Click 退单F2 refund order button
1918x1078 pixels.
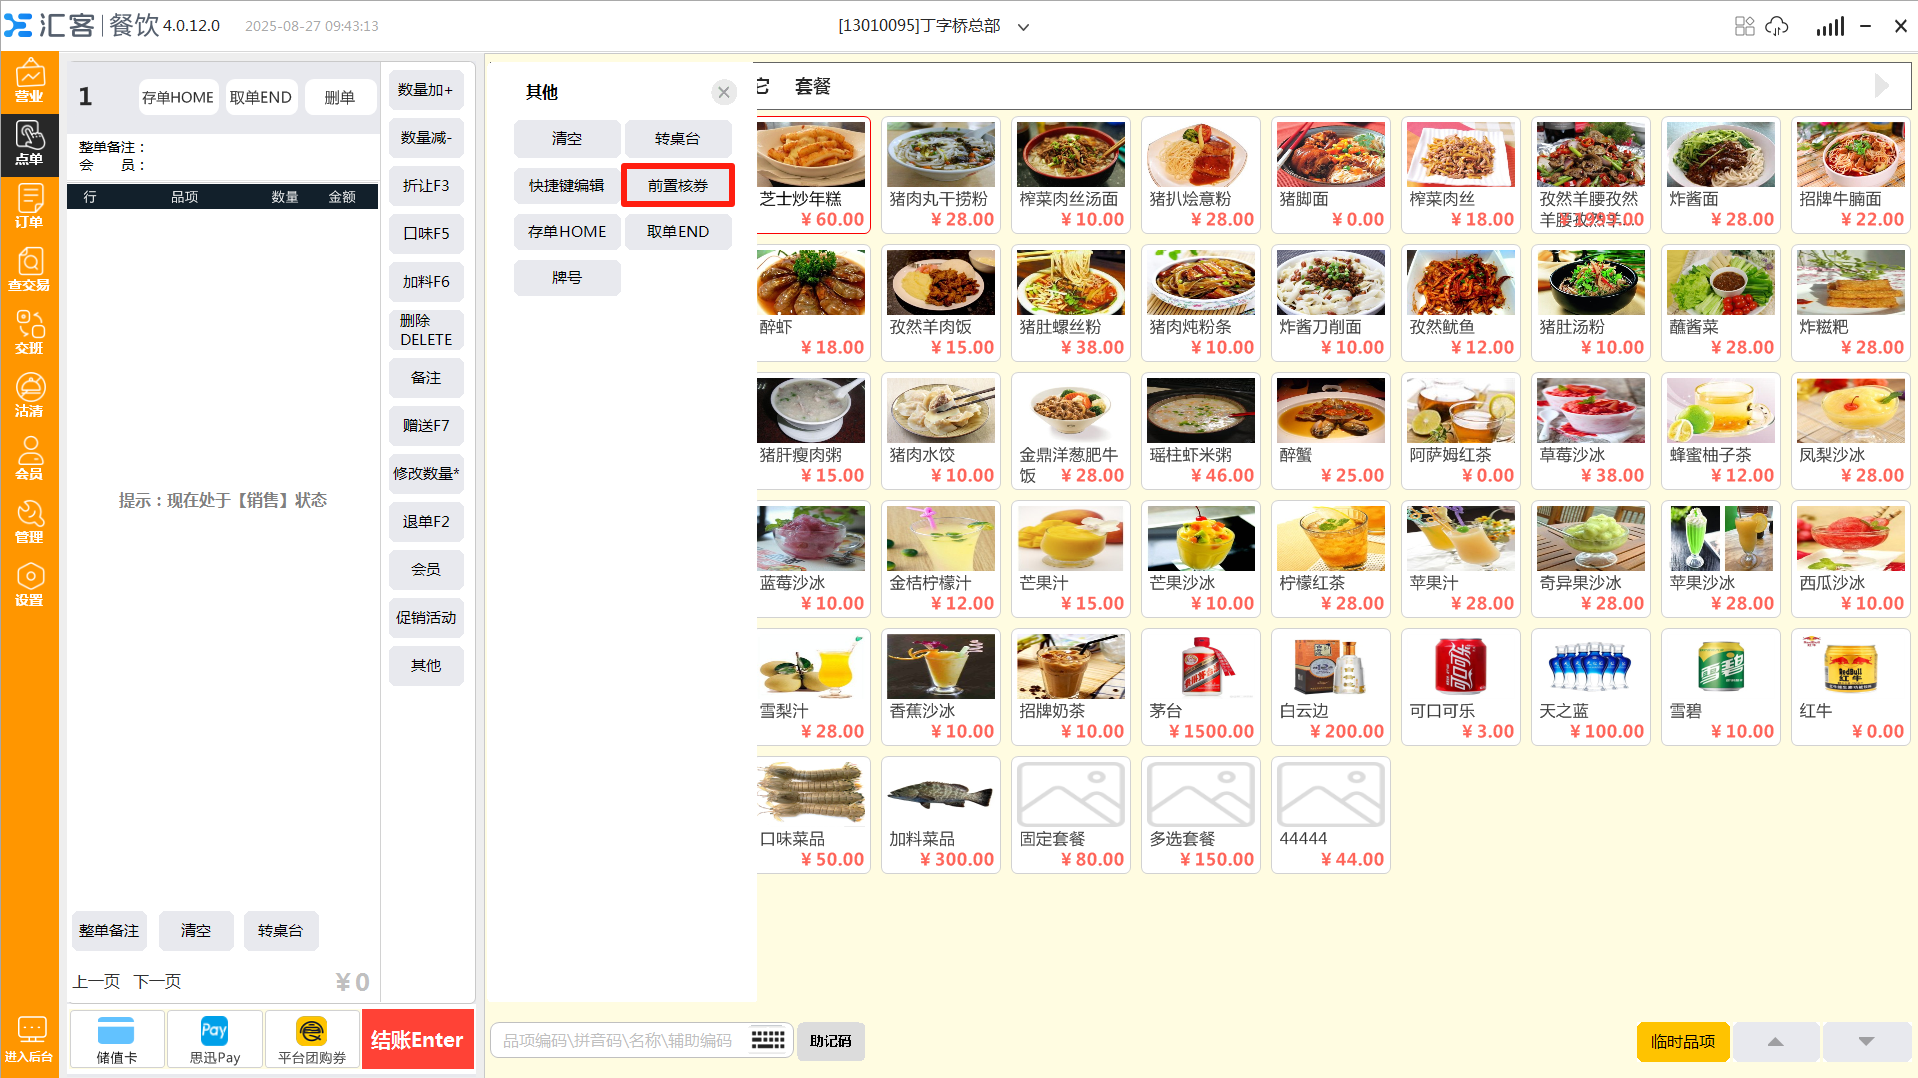point(426,522)
